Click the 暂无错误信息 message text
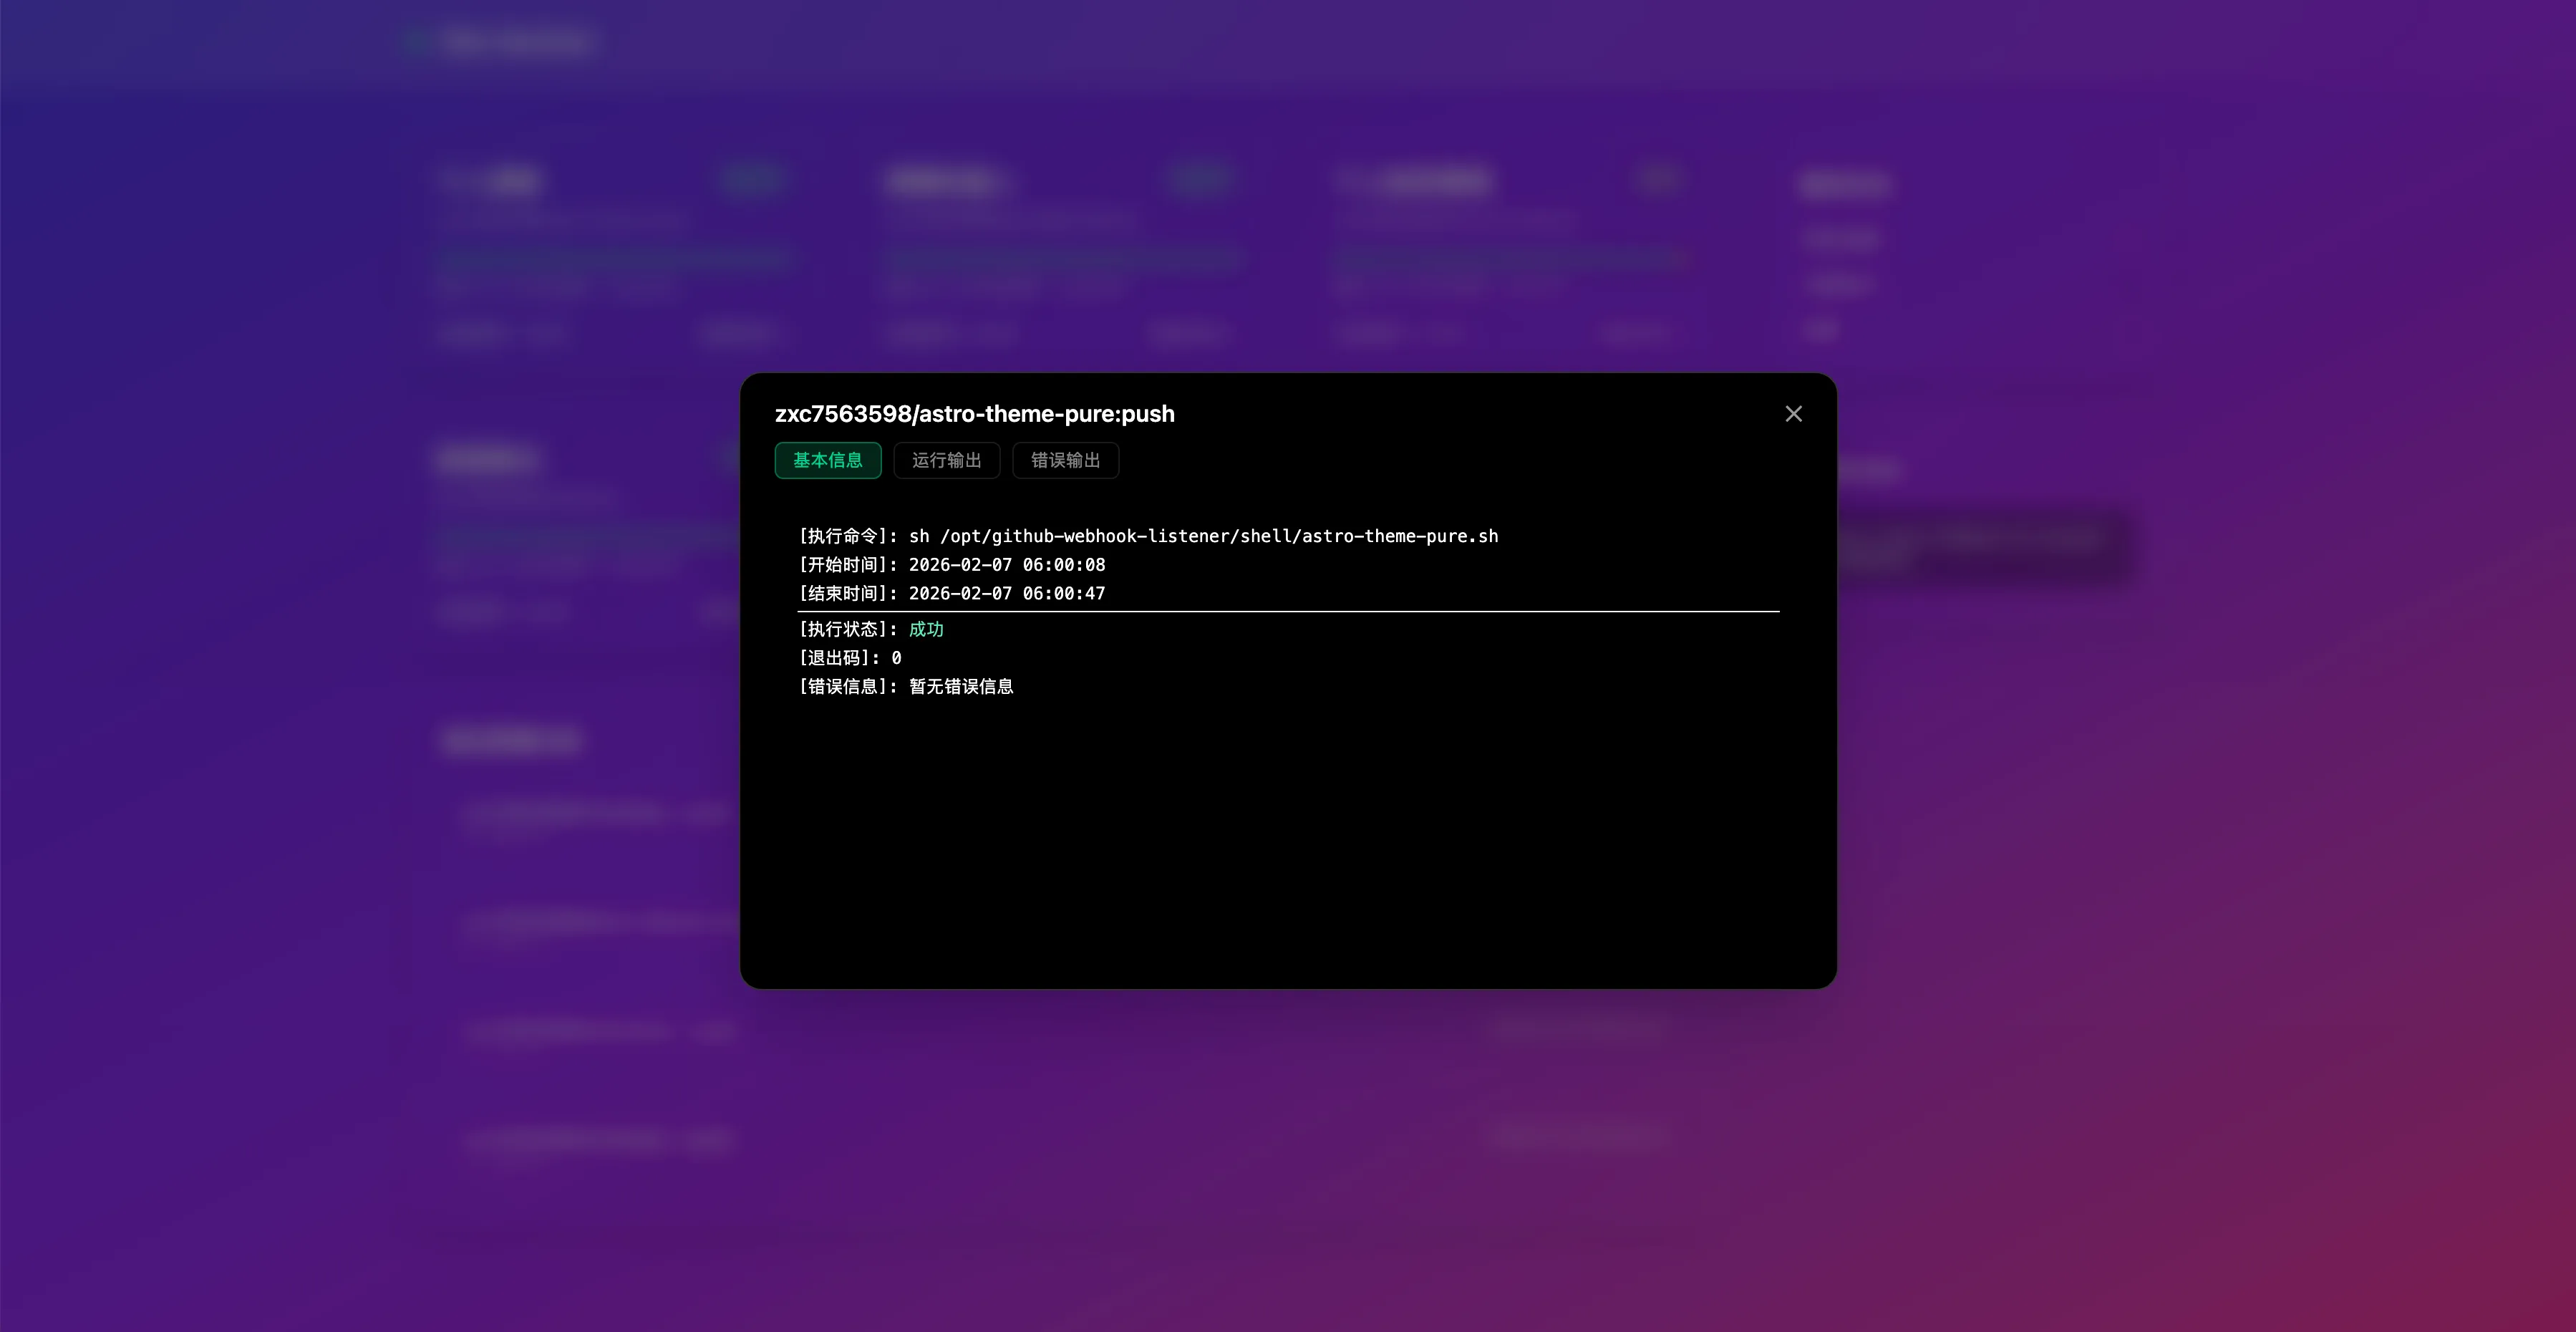 [961, 687]
